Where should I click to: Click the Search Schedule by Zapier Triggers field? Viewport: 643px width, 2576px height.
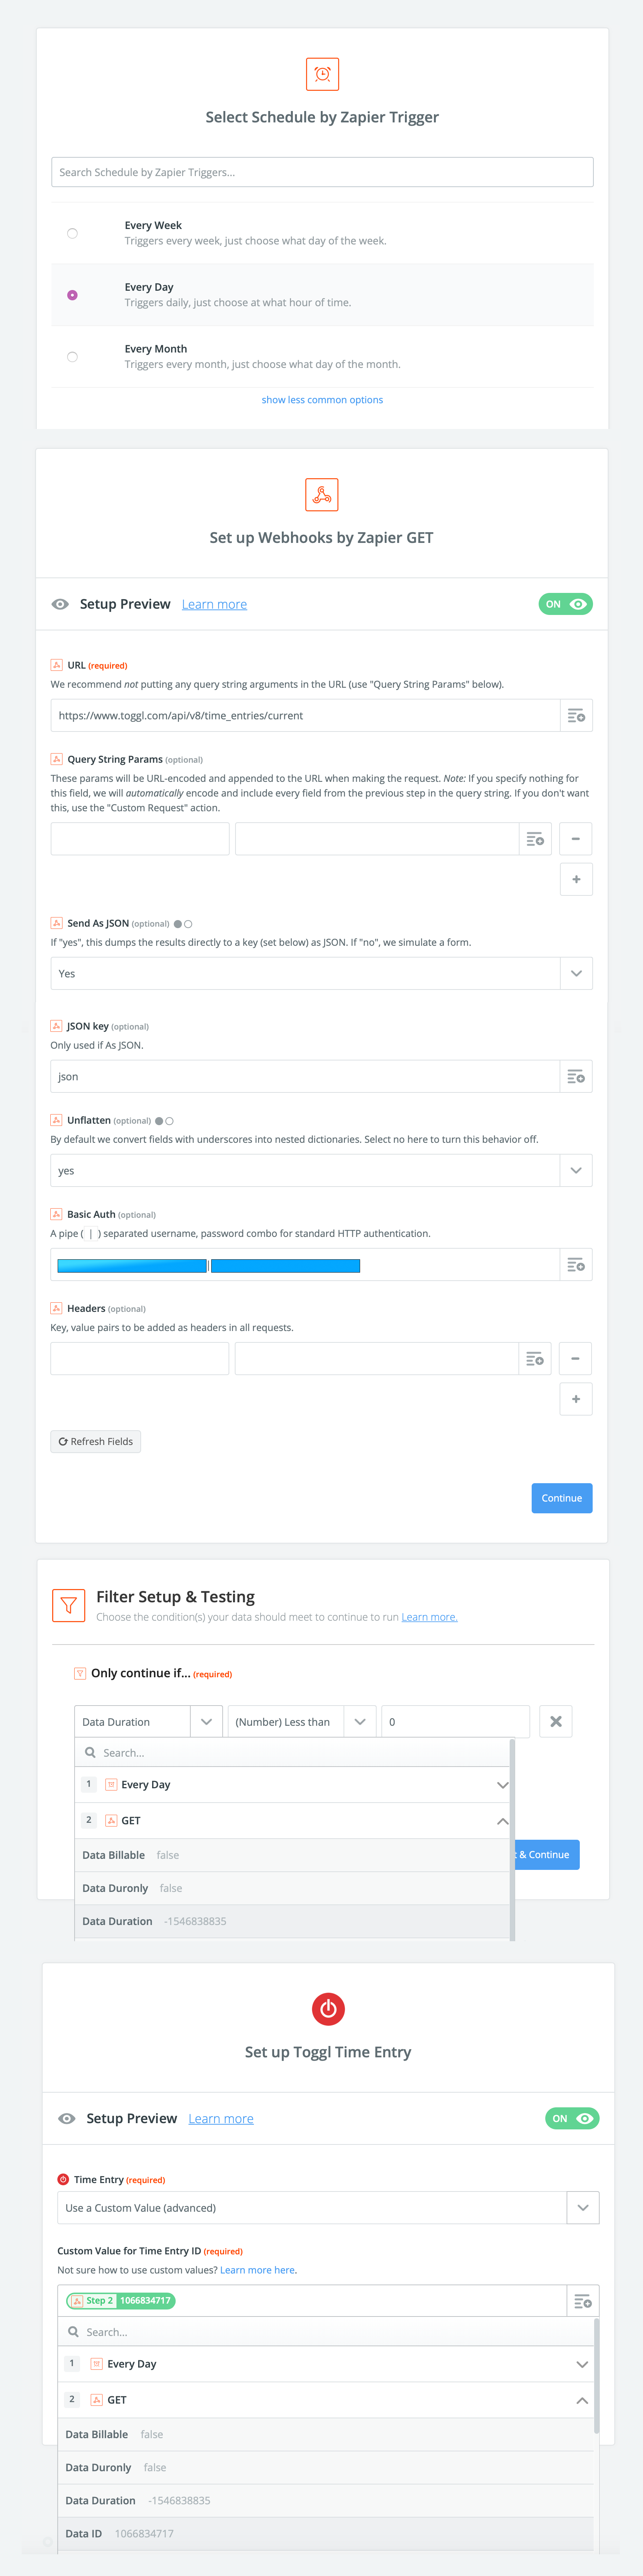point(322,172)
